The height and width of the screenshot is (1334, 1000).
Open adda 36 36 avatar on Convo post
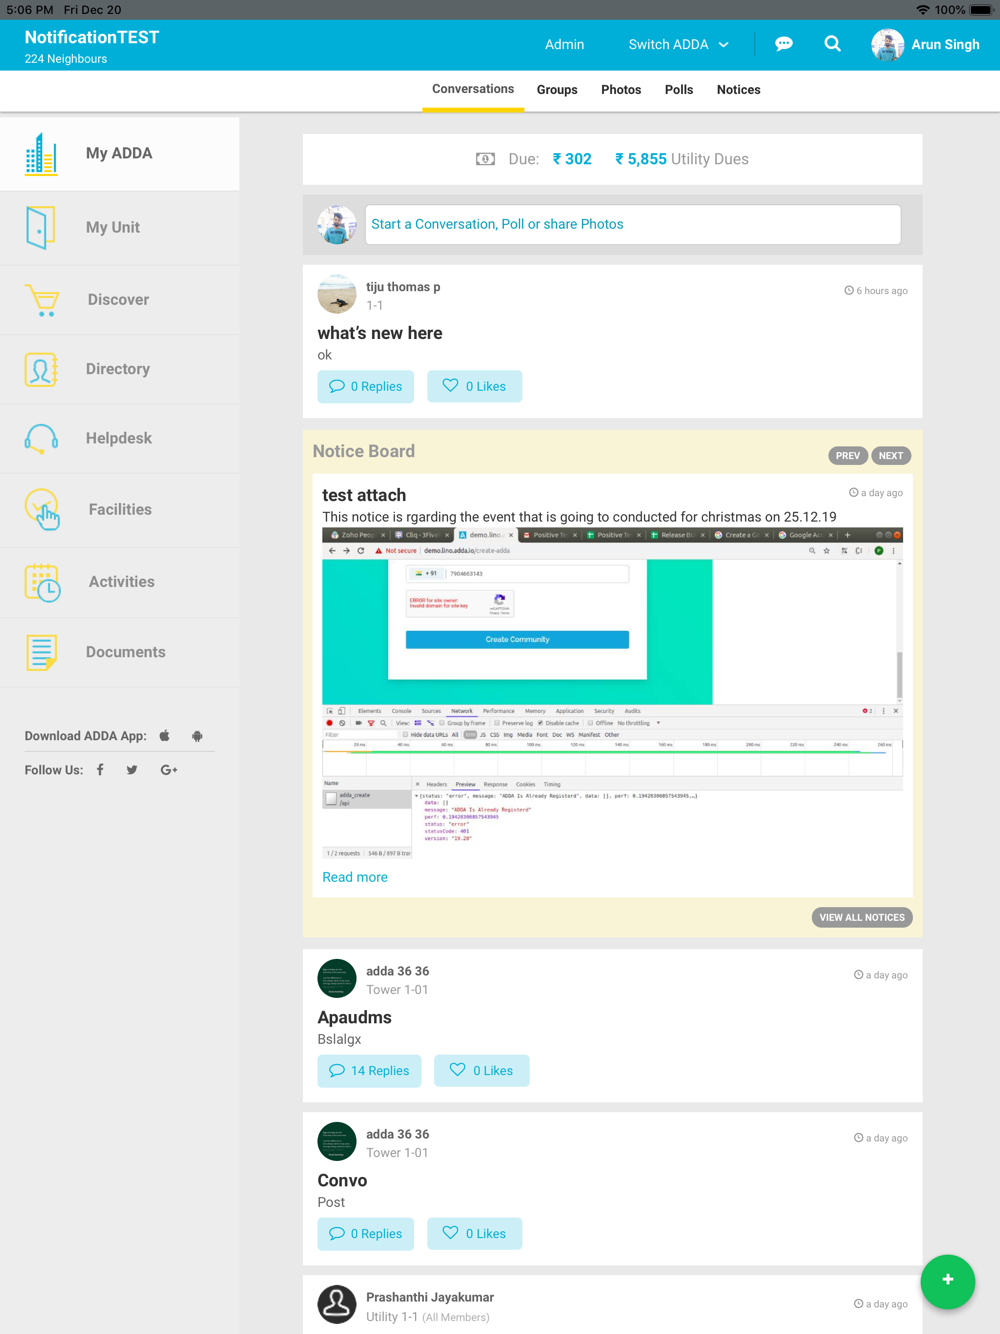337,1142
